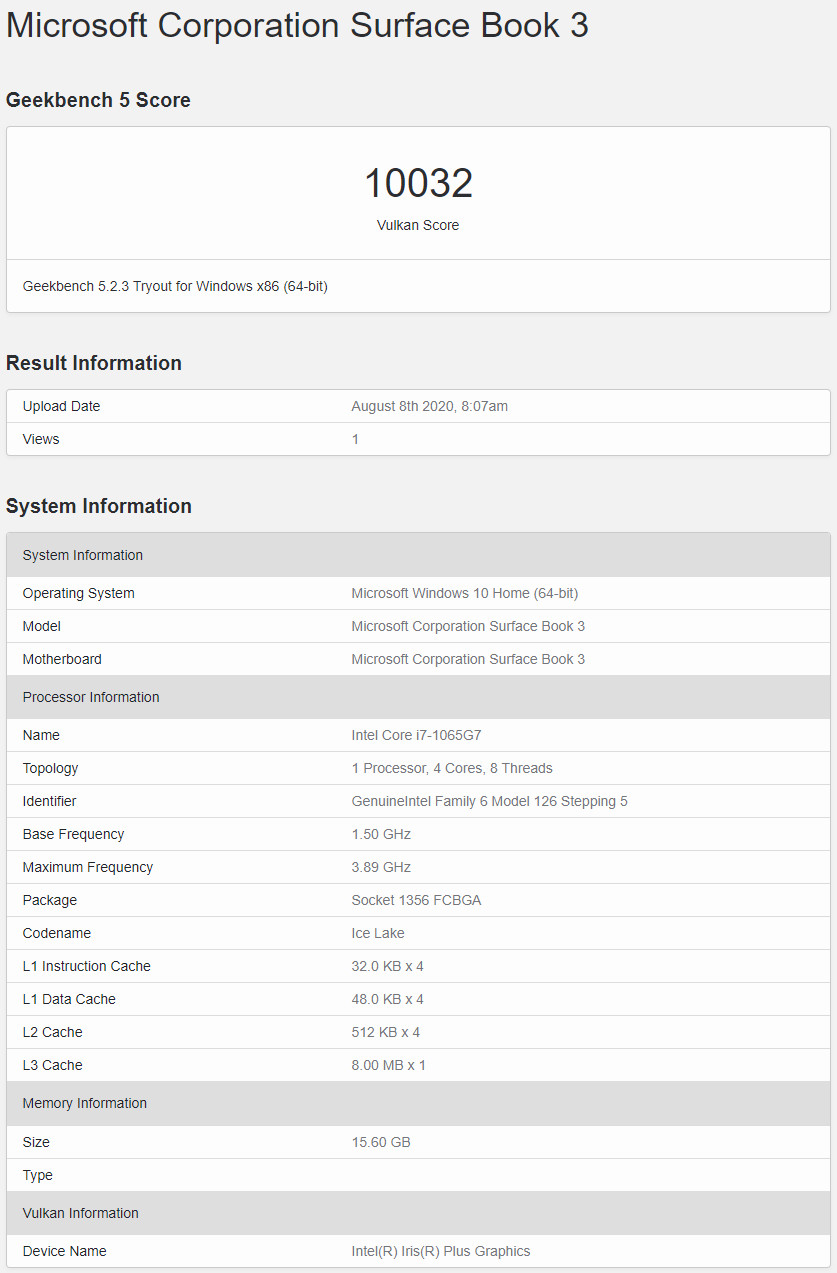Click the Operating System label
Viewport: 837px width, 1273px height.
[x=78, y=593]
